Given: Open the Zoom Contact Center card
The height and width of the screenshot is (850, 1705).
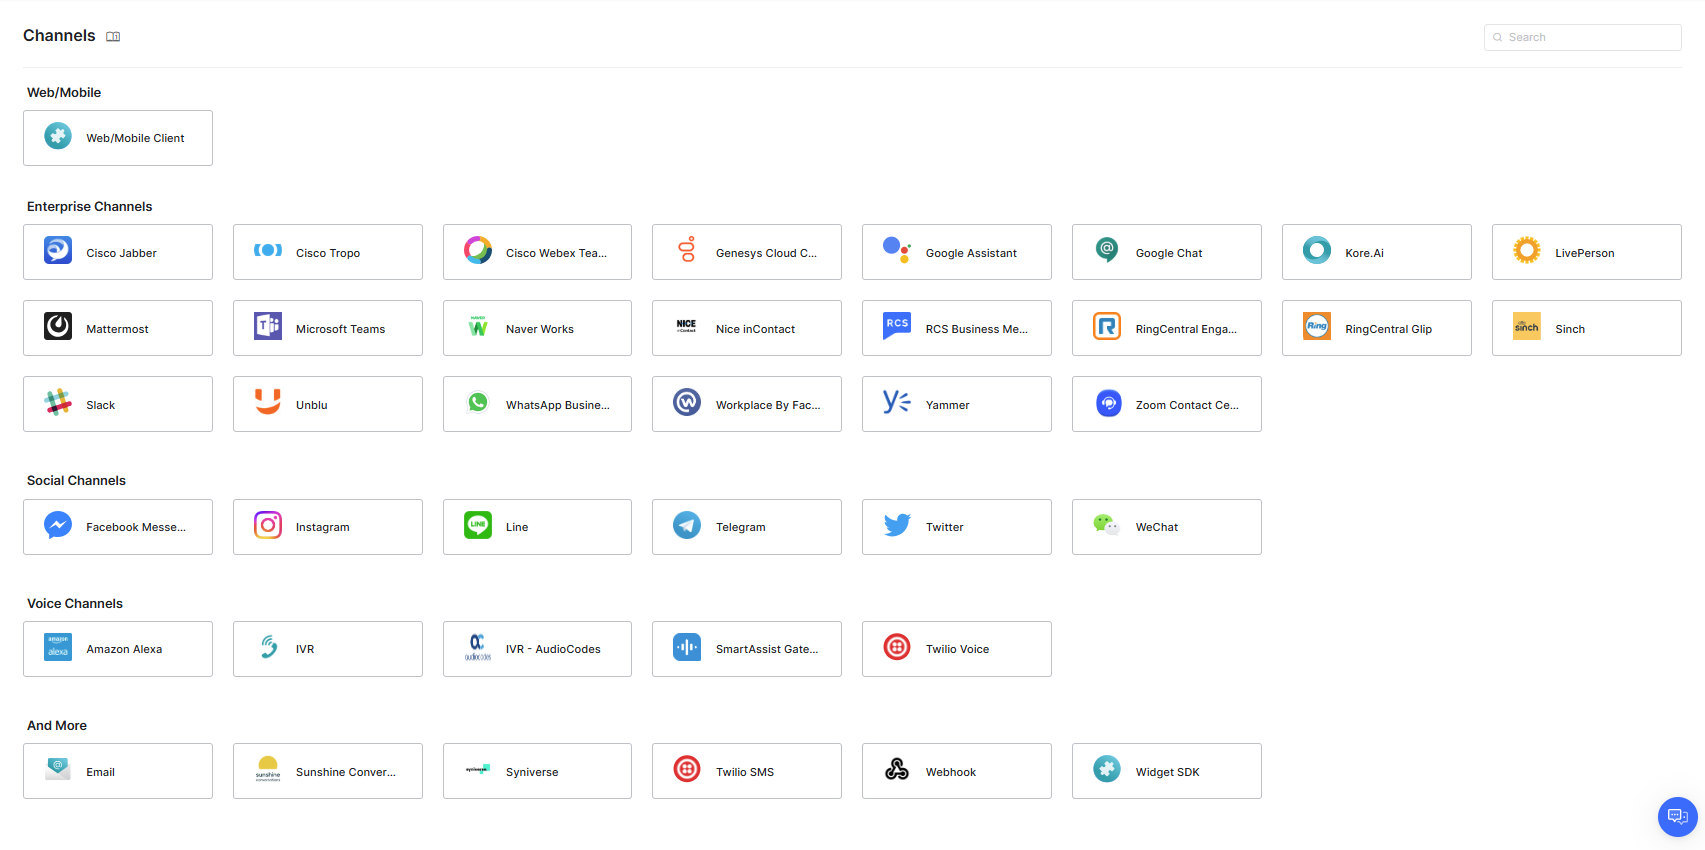Looking at the screenshot, I should [x=1166, y=404].
